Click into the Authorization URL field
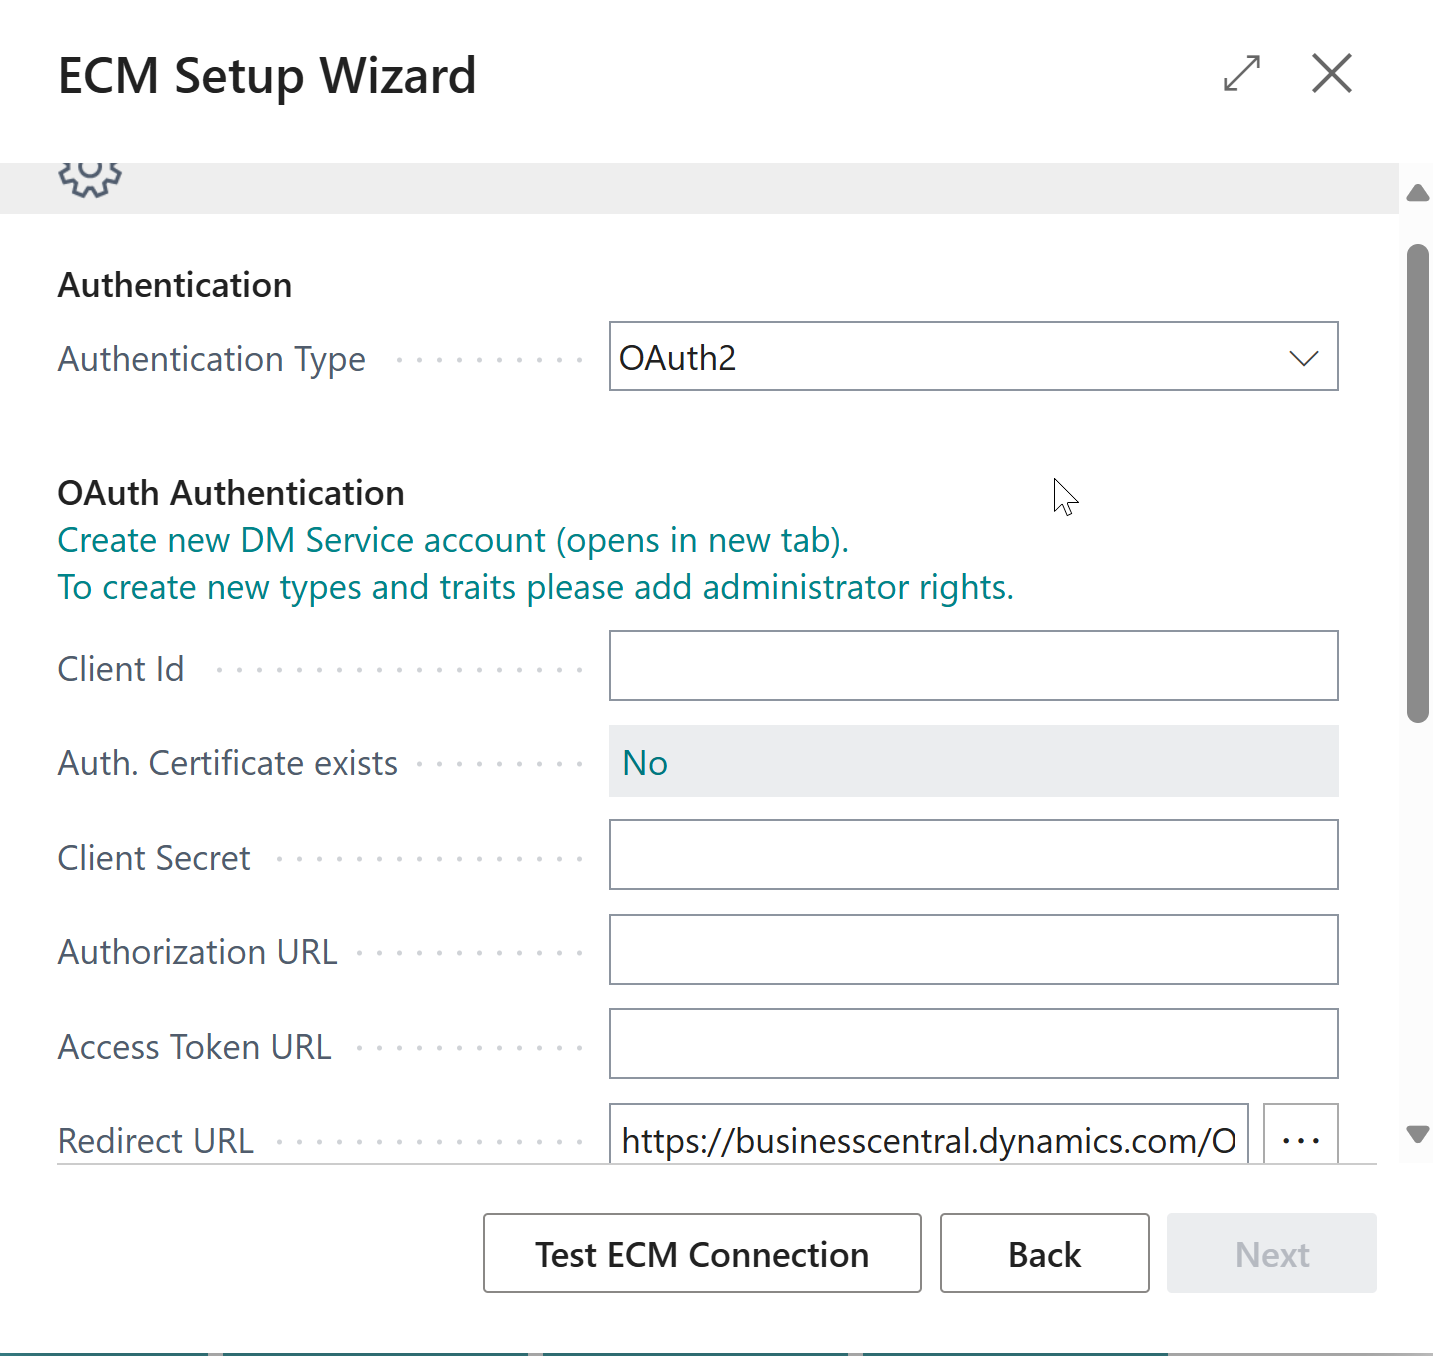 pos(973,950)
